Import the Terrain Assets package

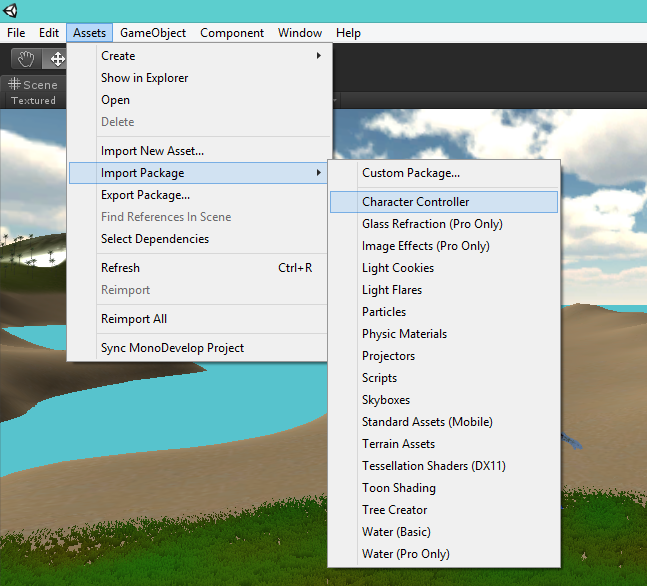pyautogui.click(x=444, y=444)
